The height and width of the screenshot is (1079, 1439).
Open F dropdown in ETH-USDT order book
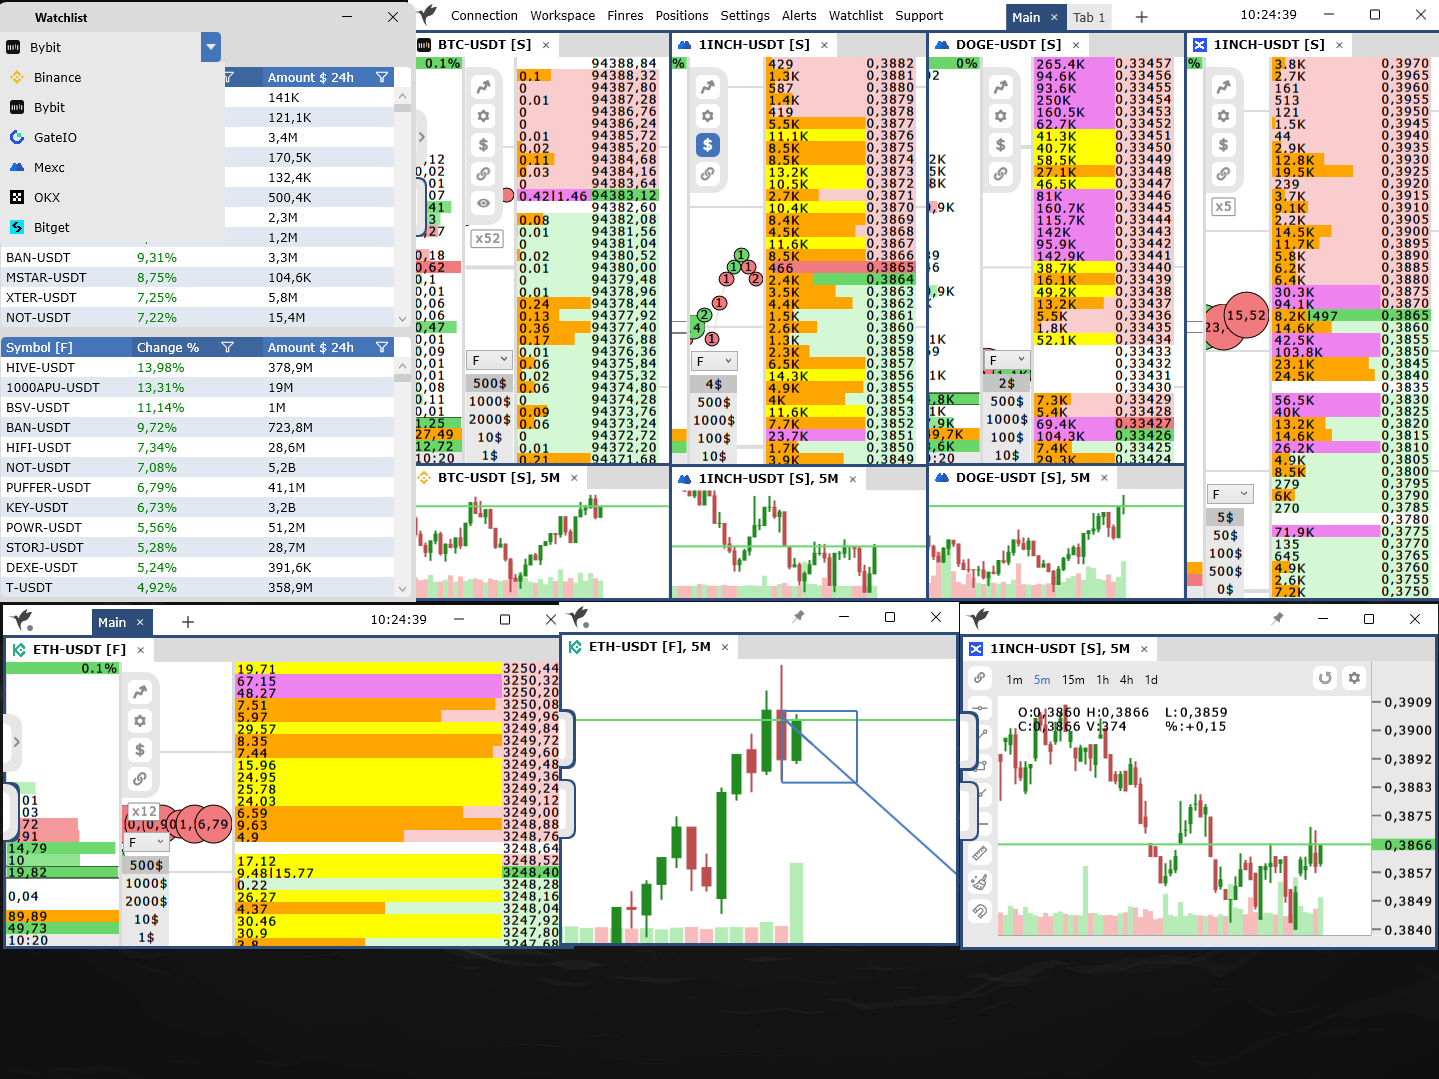point(147,842)
